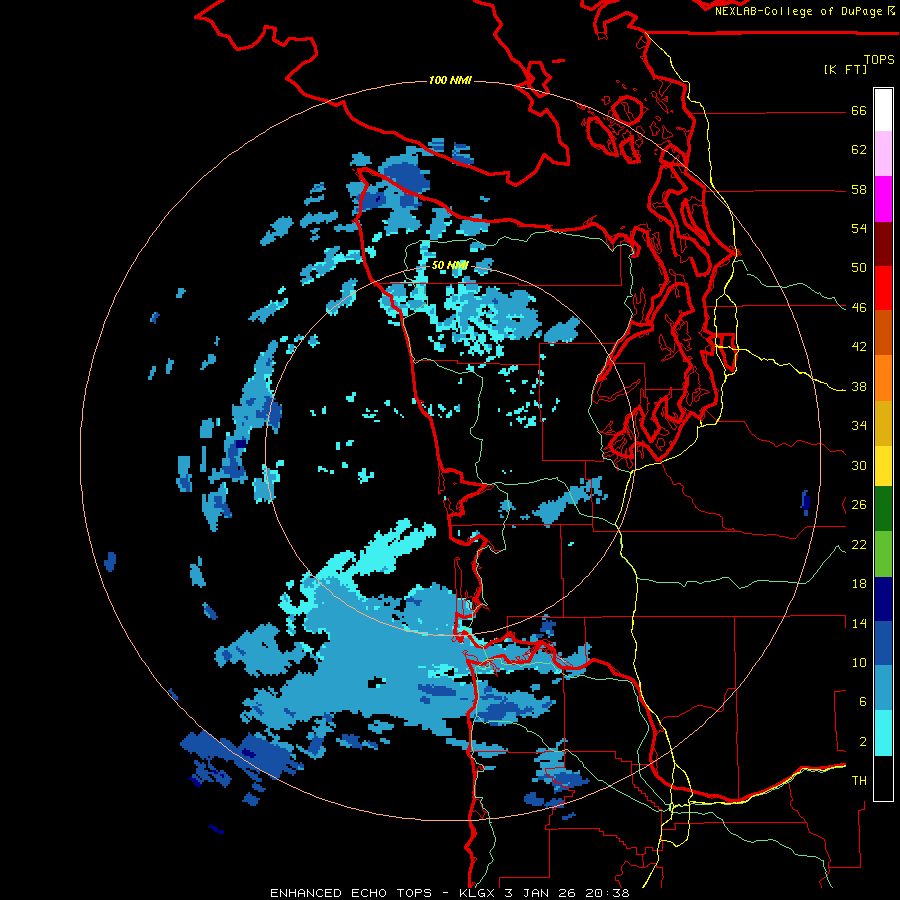Click the isolated dark blue echo at far east
This screenshot has height=900, width=900.
click(x=805, y=503)
